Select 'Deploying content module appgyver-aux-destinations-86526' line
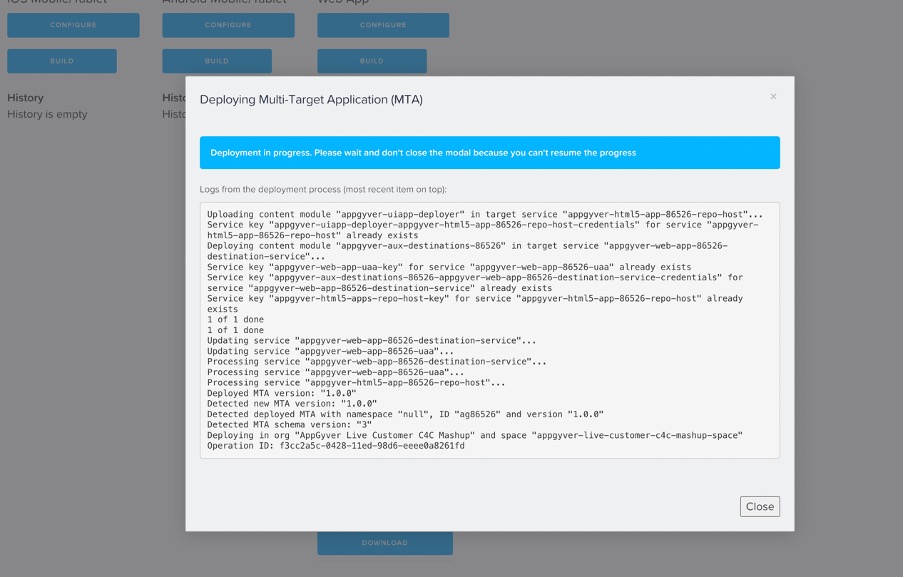This screenshot has width=904, height=578. 467,251
